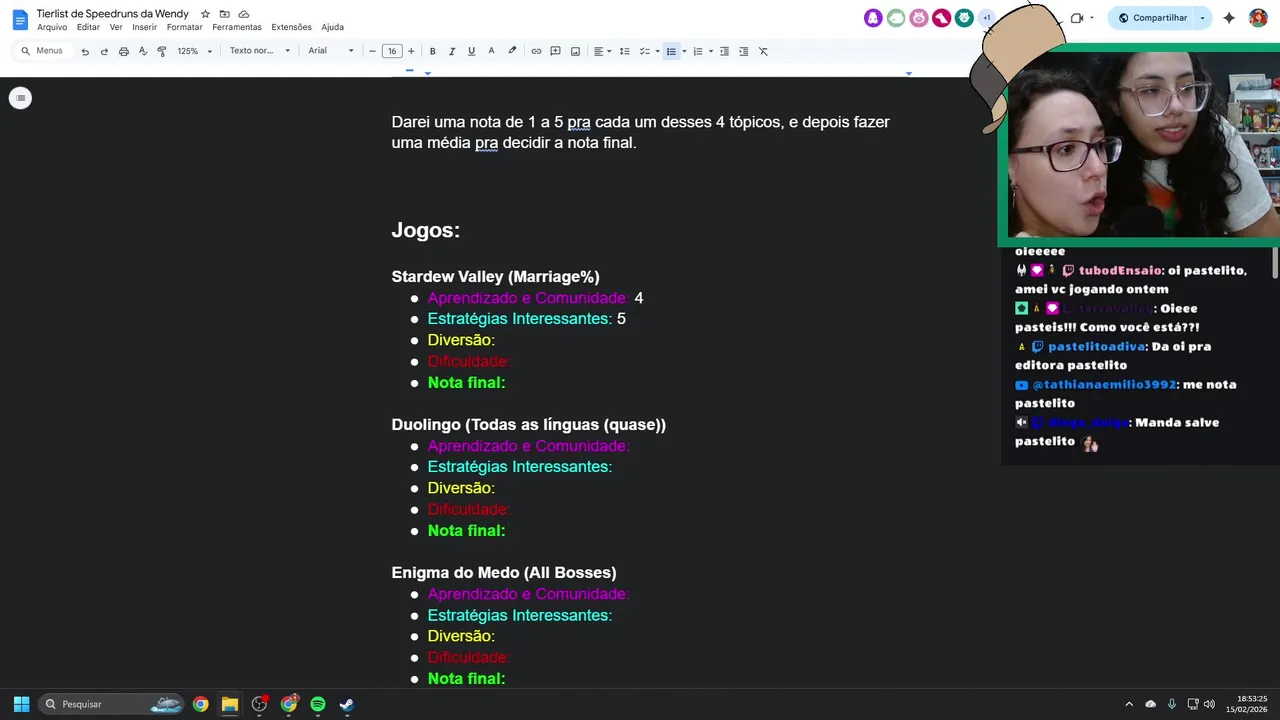1280x720 pixels.
Task: Expand the numbered list options arrow
Action: [x=711, y=51]
